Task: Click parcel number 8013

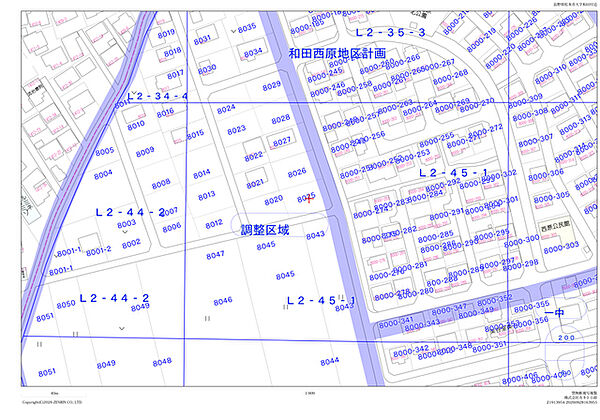Action: [x=207, y=196]
